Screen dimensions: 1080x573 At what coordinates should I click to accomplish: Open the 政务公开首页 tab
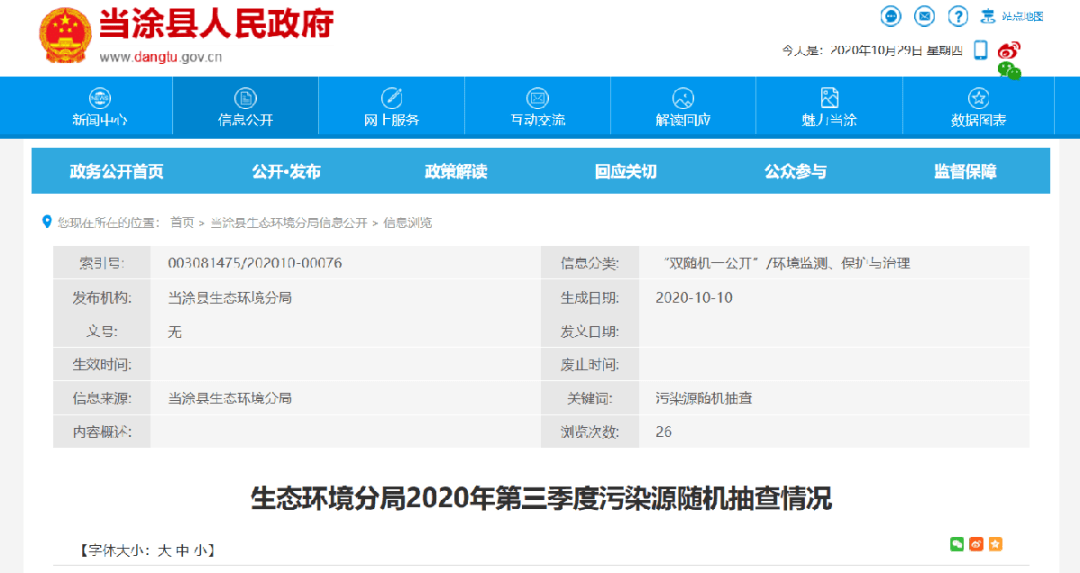point(116,171)
